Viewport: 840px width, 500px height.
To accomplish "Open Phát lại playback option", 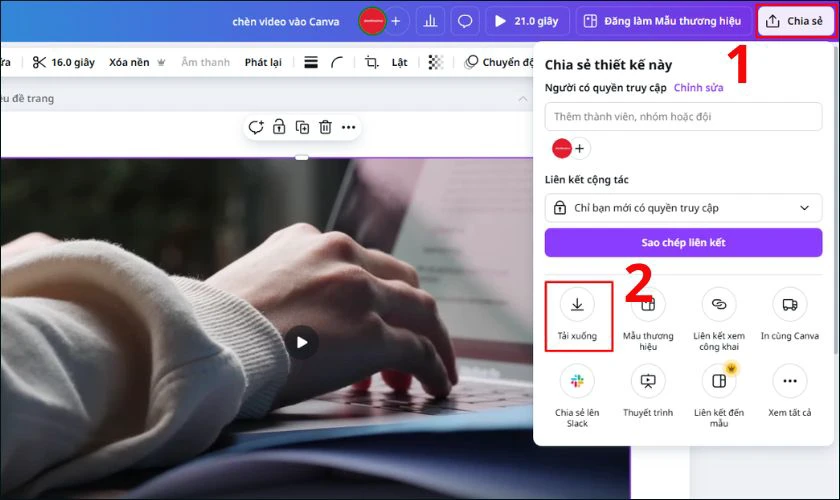I will click(x=263, y=62).
